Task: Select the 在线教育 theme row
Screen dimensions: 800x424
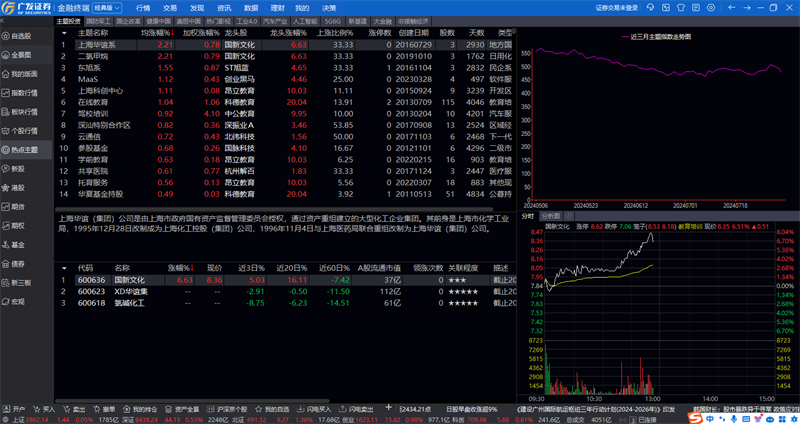Action: 286,102
